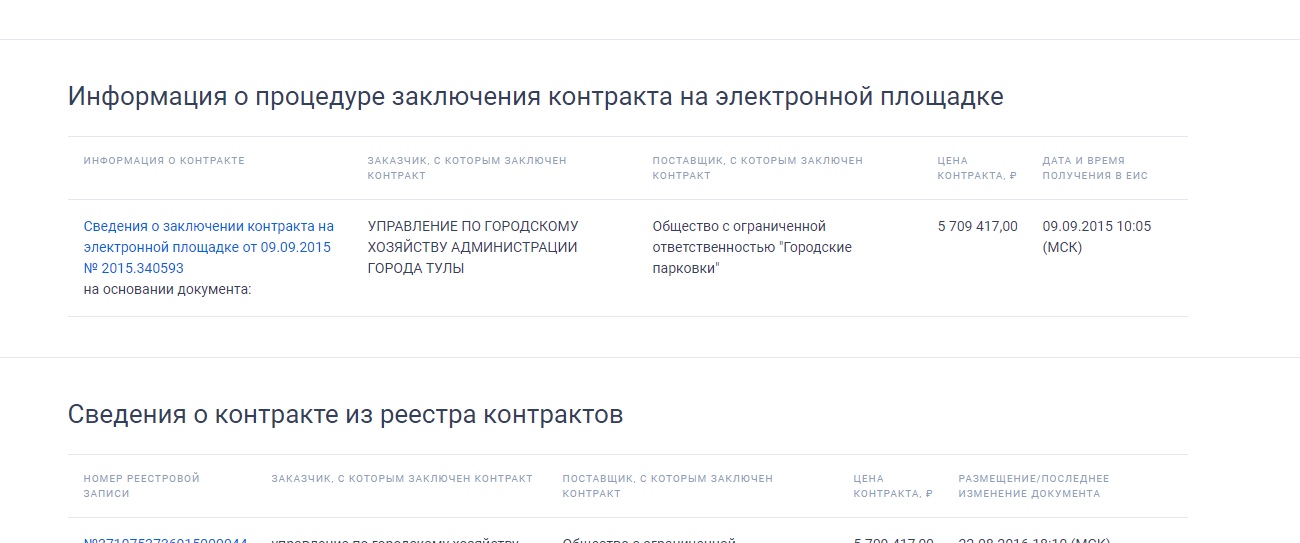Click the 'Цена контракта, ₽' header in the registry table

893,486
